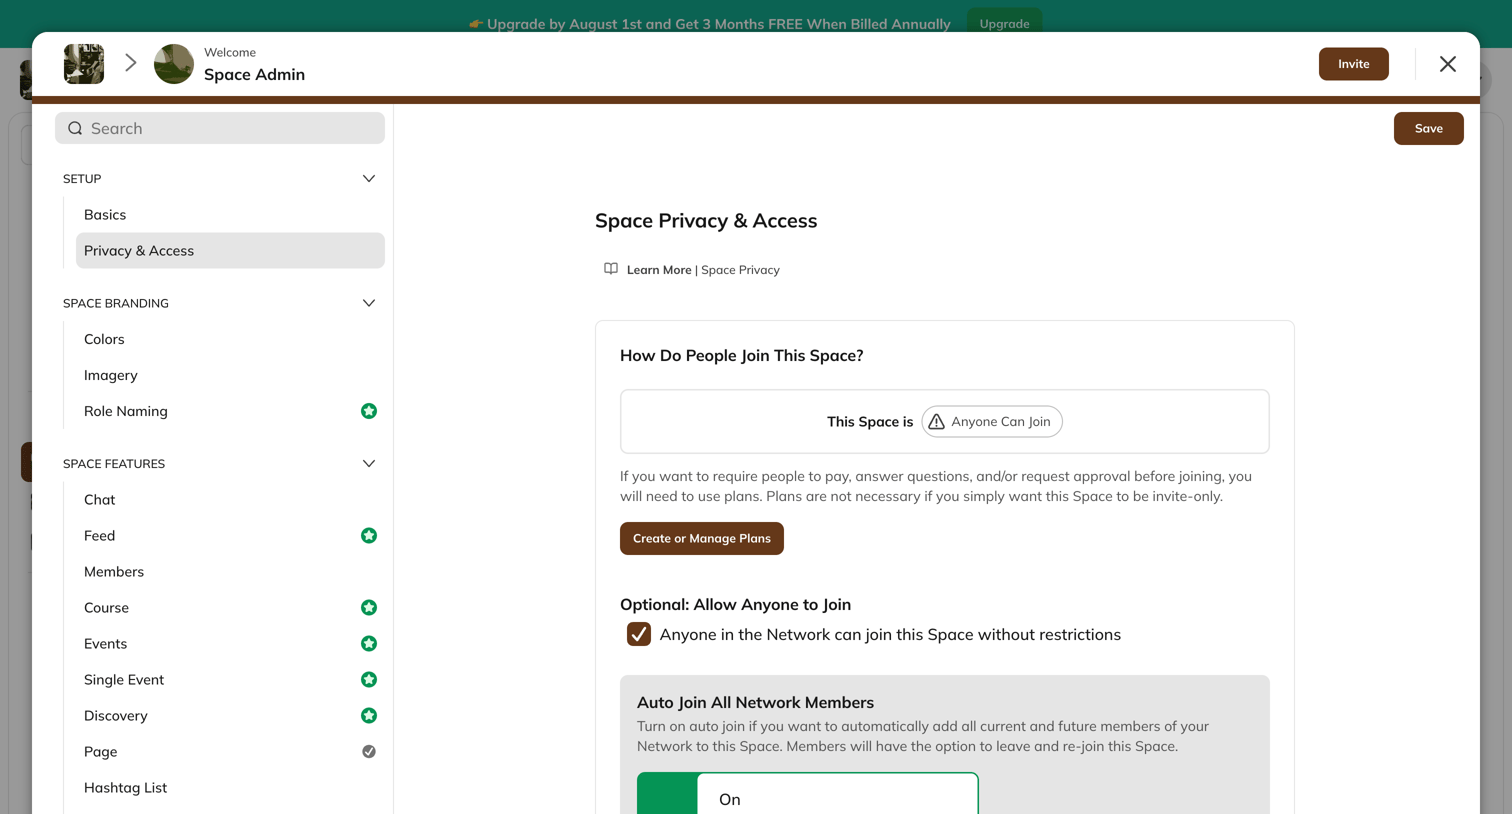This screenshot has width=1512, height=814.
Task: Click Create or Manage Plans button
Action: tap(702, 538)
